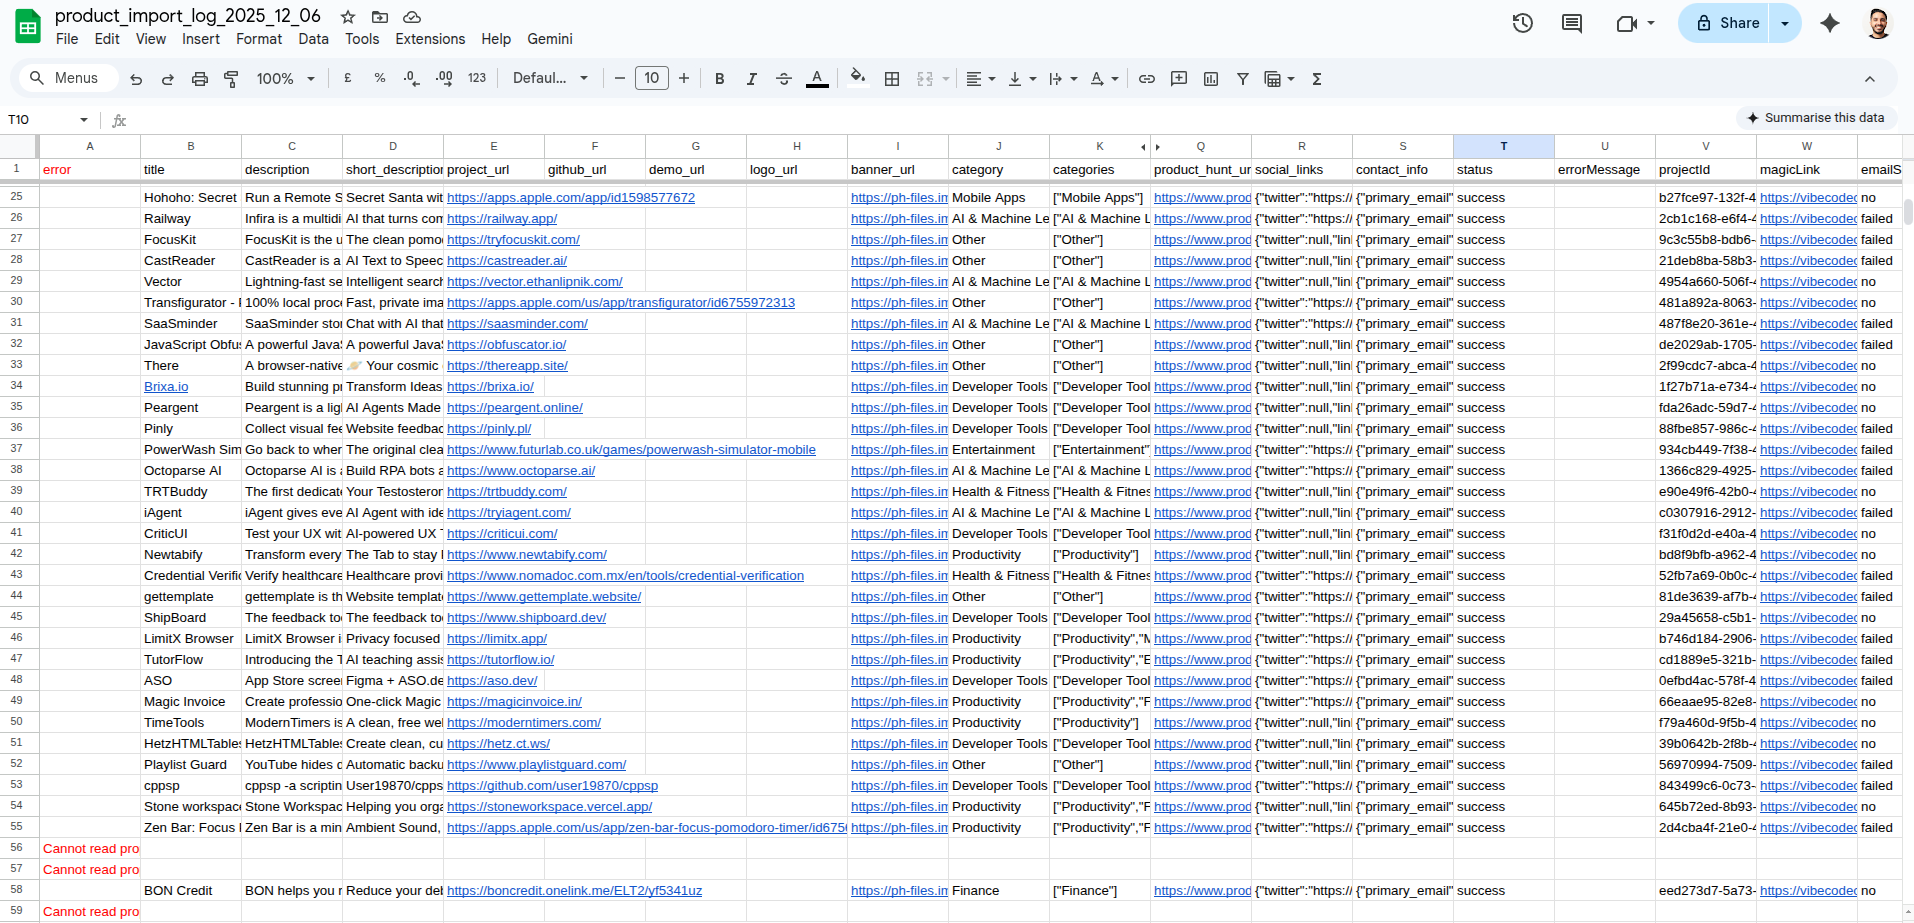Open the Brixa.io title link
The height and width of the screenshot is (923, 1914).
(x=166, y=387)
